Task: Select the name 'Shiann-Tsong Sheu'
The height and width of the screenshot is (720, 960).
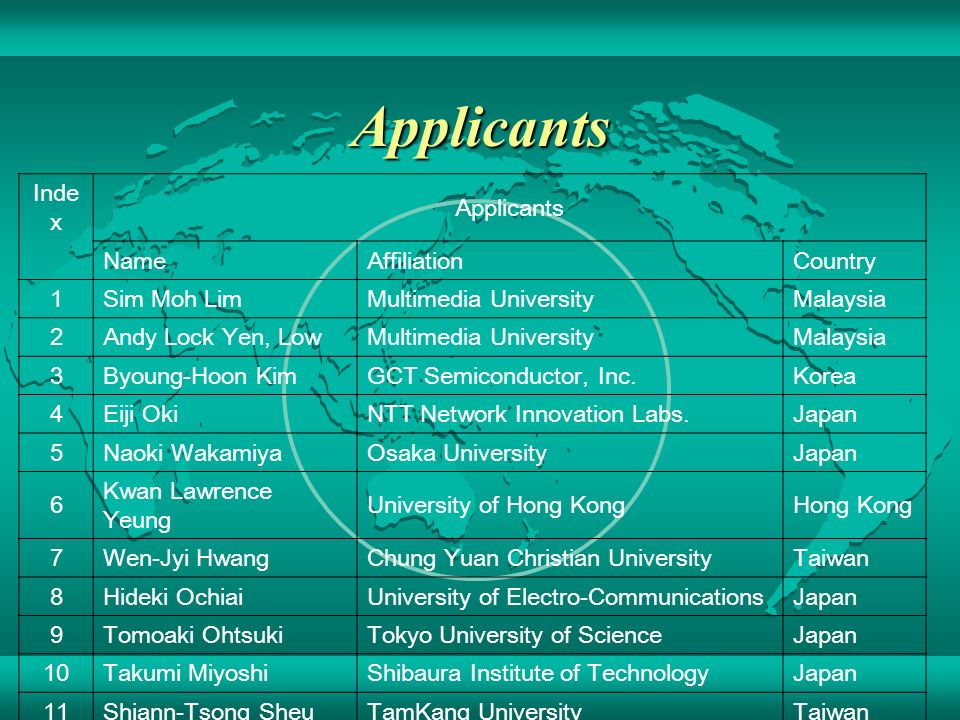Action: pyautogui.click(x=208, y=710)
